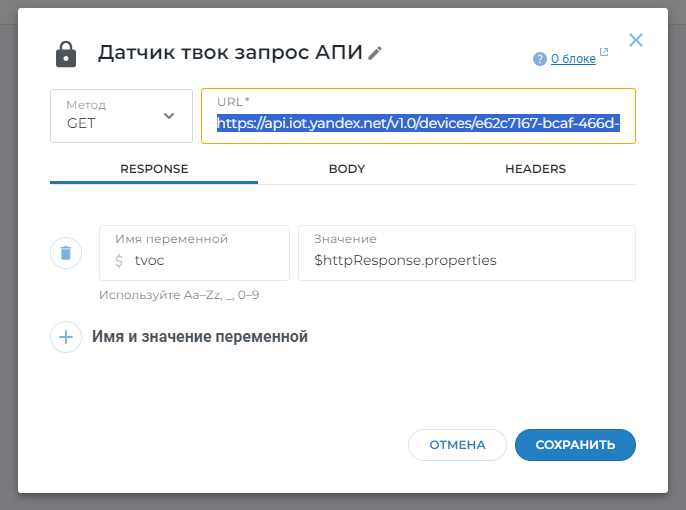Add a variable with the plus icon
Screen dimensions: 686x510
pos(66,337)
